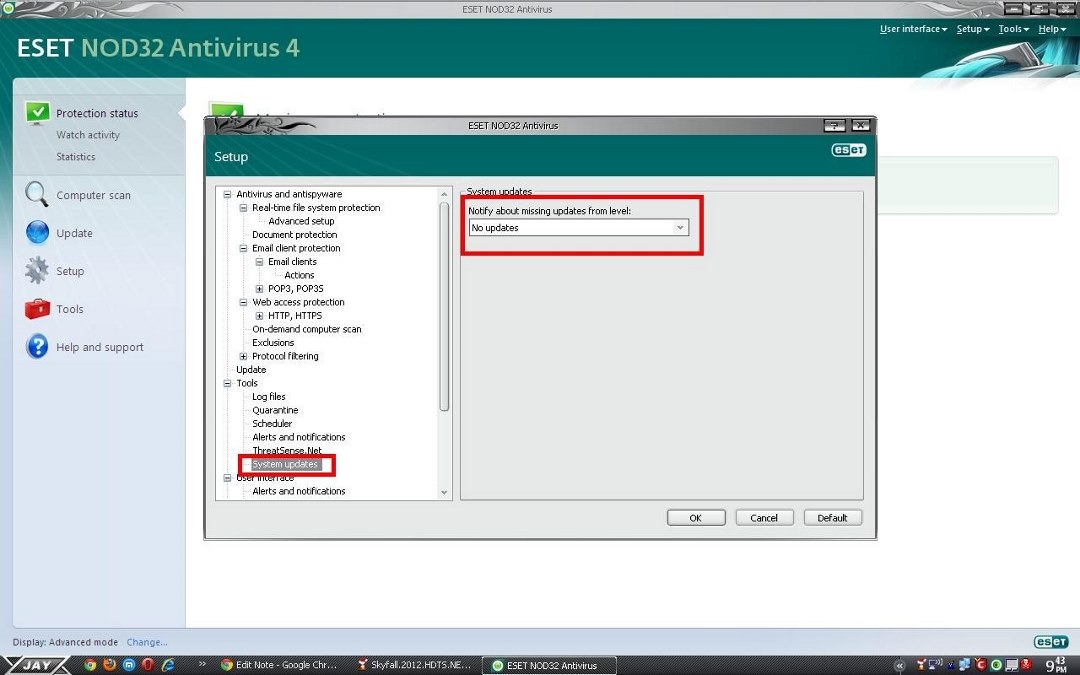Open the JAY start button
This screenshot has height=675, width=1080.
36,665
